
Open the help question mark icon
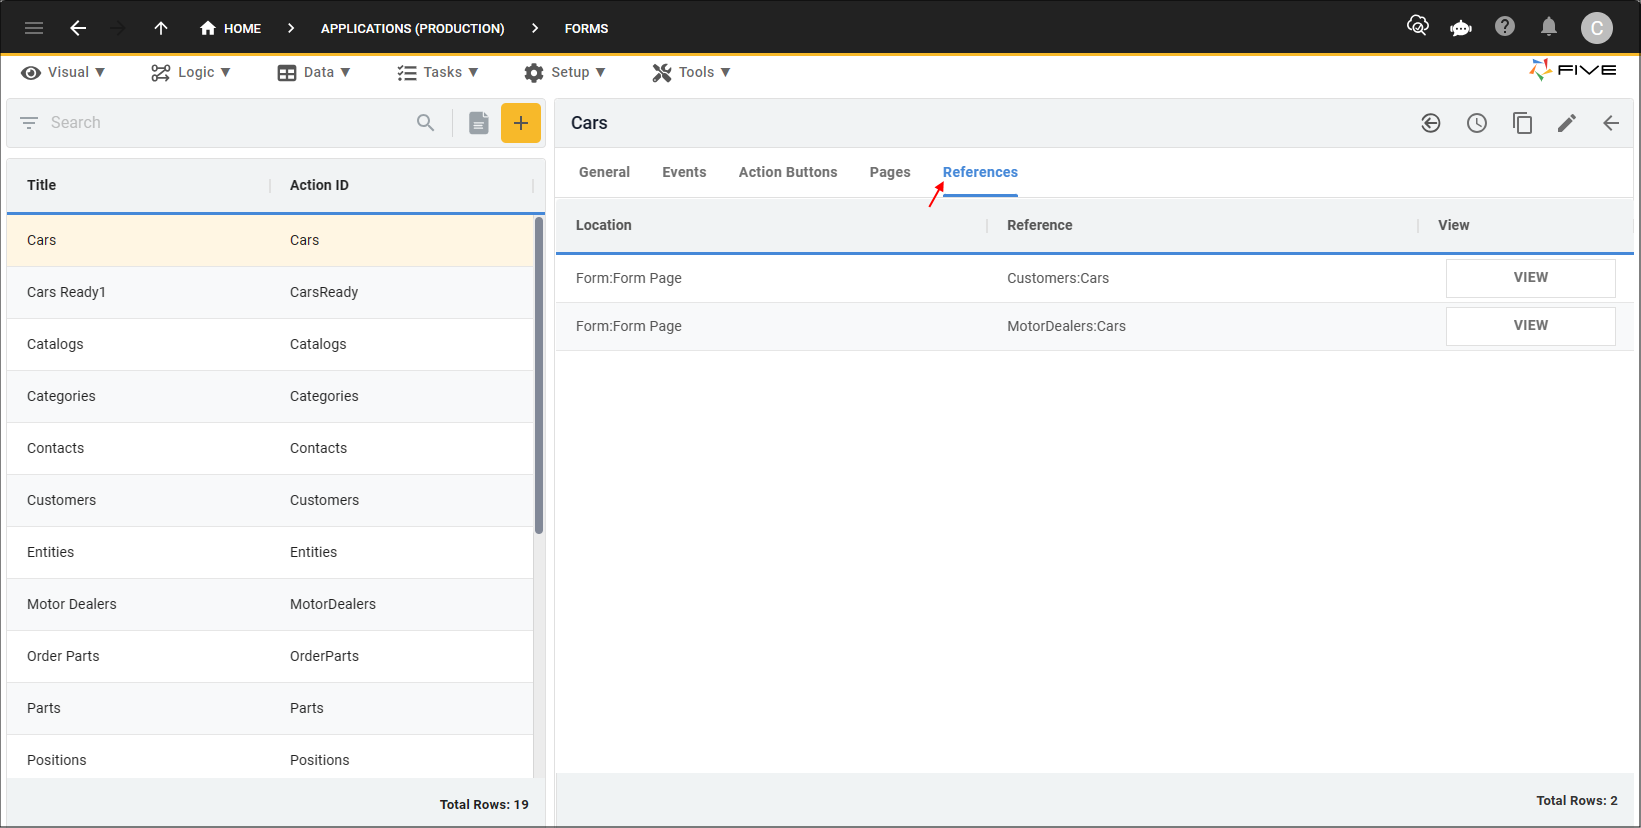1505,26
